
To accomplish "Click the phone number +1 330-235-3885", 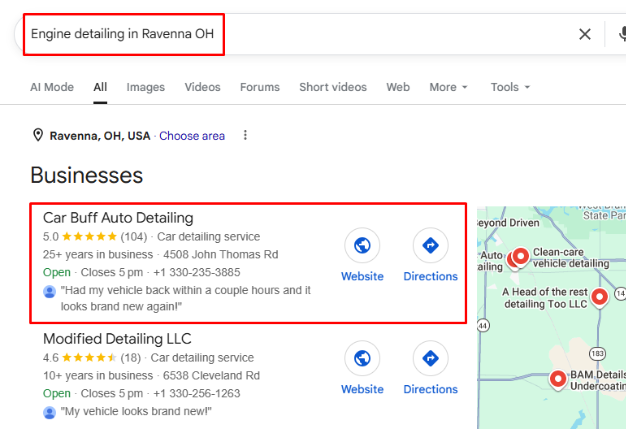I will point(197,273).
